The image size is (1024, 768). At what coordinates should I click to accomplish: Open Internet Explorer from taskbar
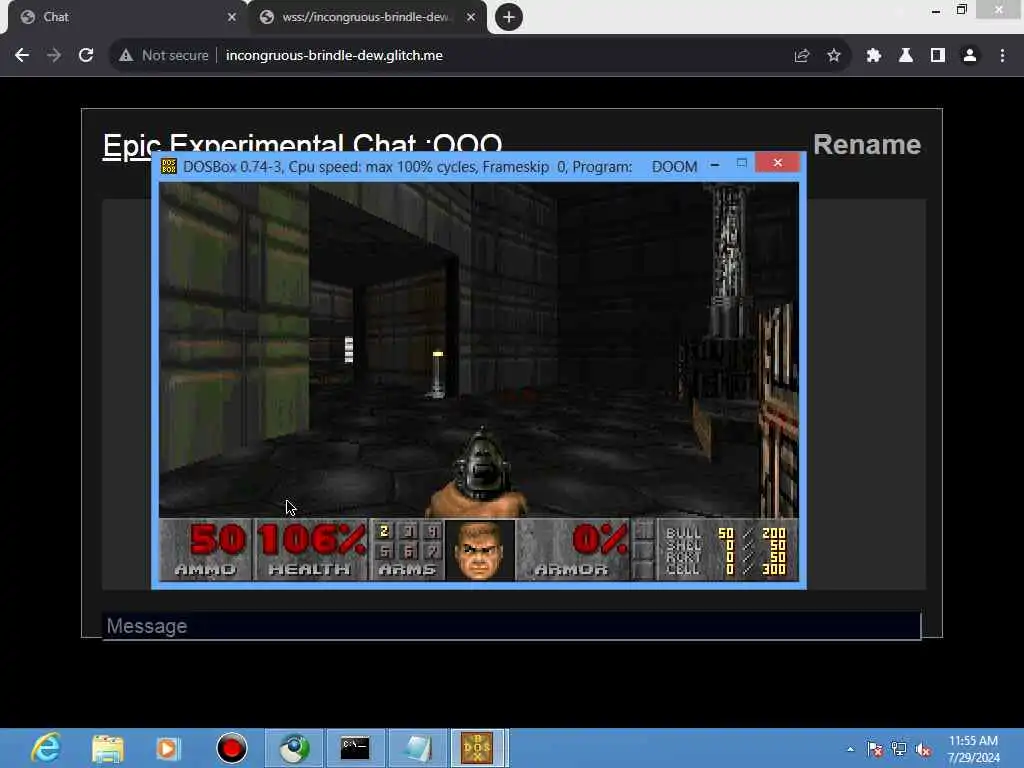46,748
